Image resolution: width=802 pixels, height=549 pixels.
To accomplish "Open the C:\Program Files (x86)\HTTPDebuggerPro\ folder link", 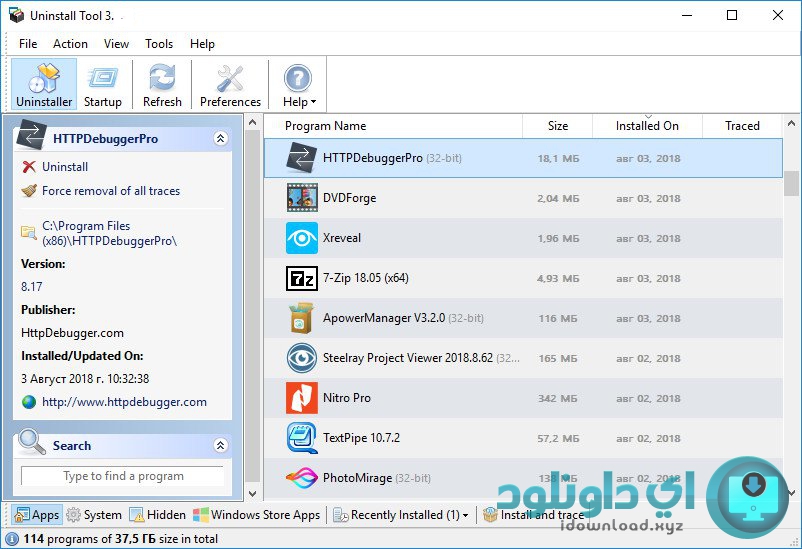I will (x=109, y=233).
